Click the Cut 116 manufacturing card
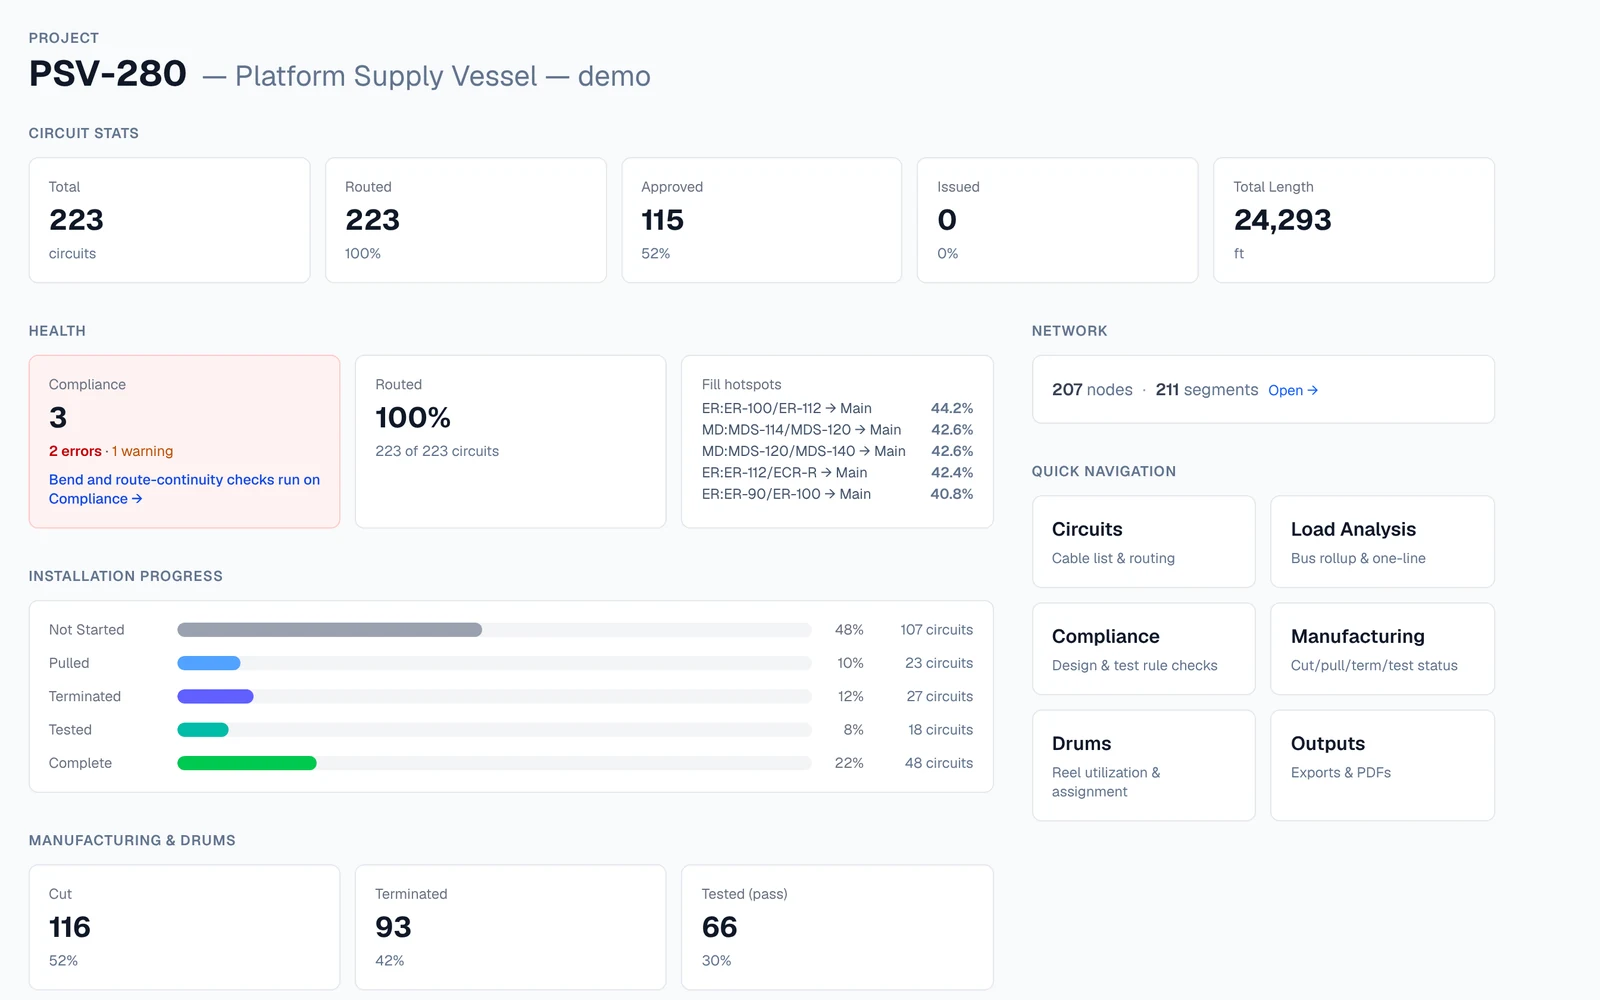The image size is (1600, 1000). 184,927
